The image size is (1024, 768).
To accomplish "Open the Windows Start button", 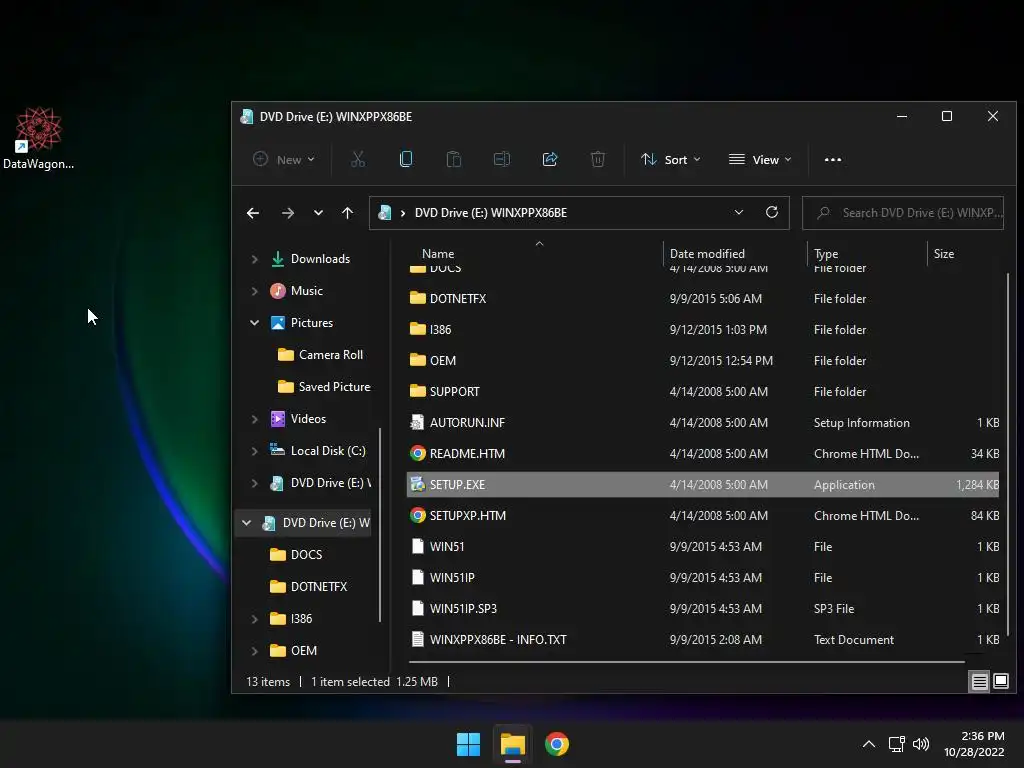I will click(468, 744).
